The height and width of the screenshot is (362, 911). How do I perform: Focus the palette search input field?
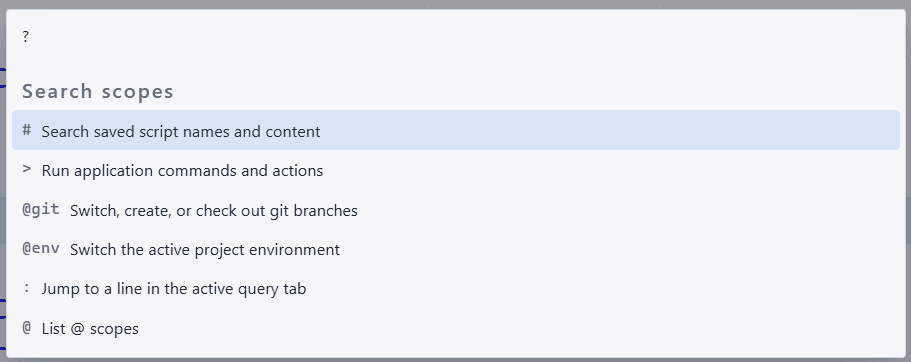point(456,37)
